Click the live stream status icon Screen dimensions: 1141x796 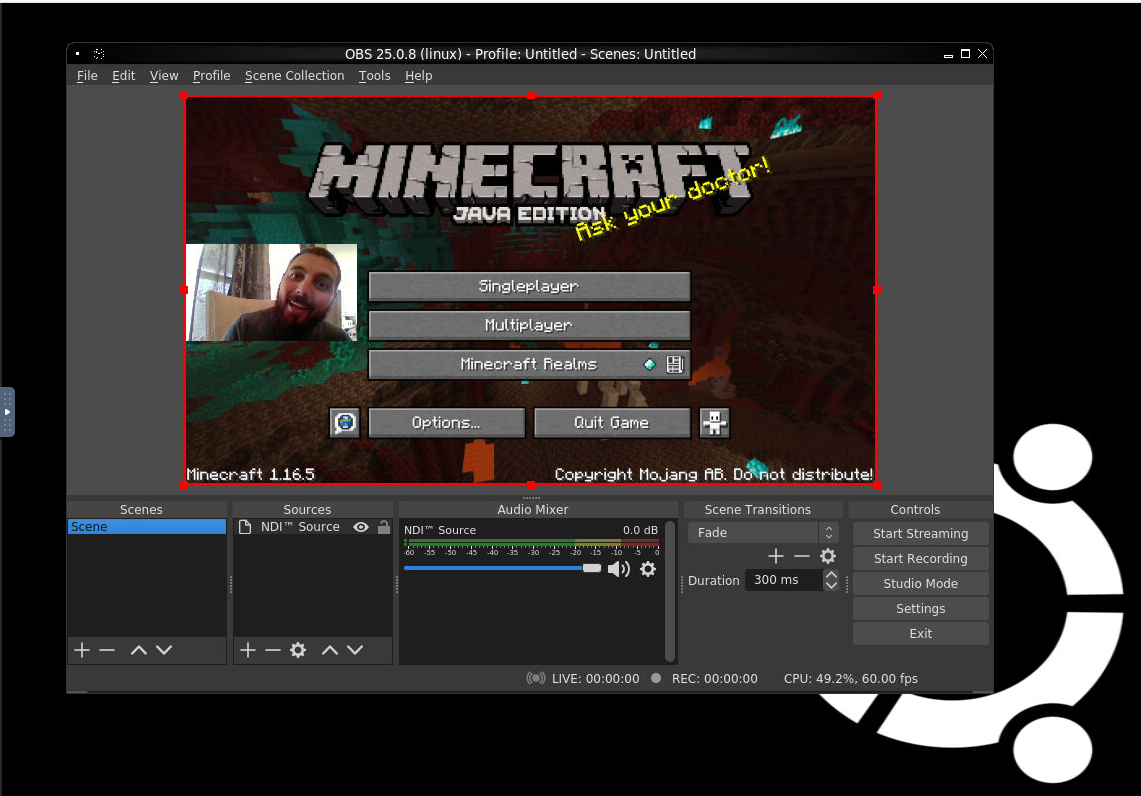(x=536, y=678)
